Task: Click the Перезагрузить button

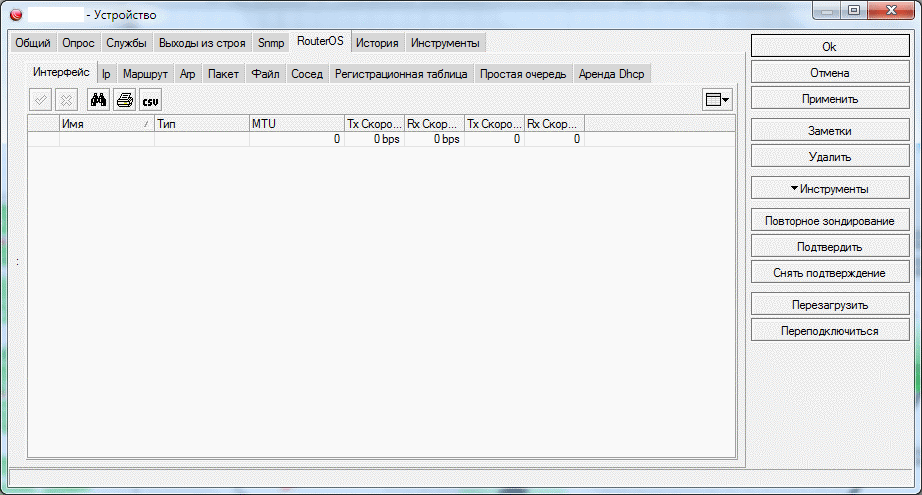Action: coord(830,305)
